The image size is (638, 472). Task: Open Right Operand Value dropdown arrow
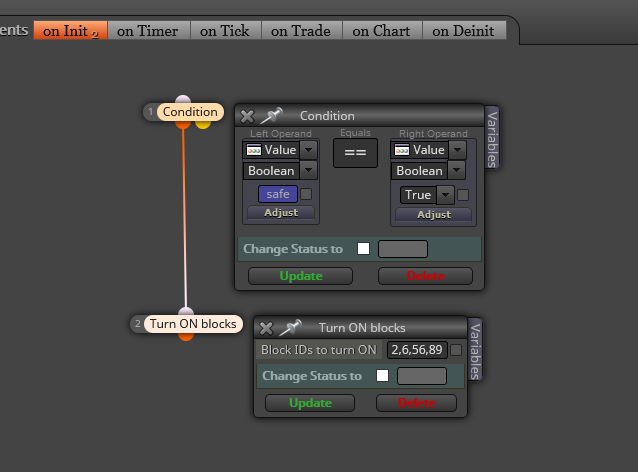click(457, 150)
